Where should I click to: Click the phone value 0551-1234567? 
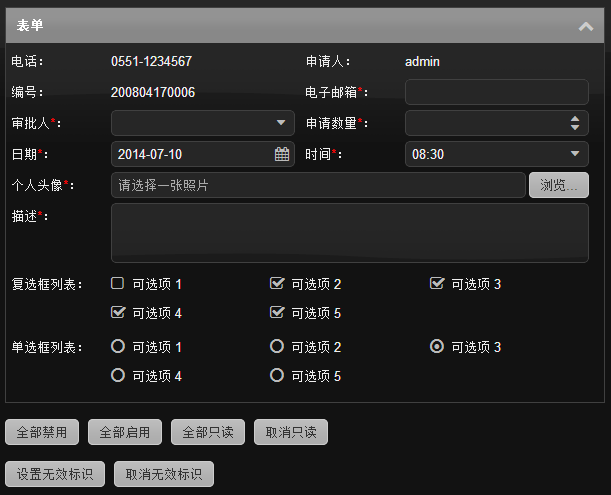click(152, 61)
